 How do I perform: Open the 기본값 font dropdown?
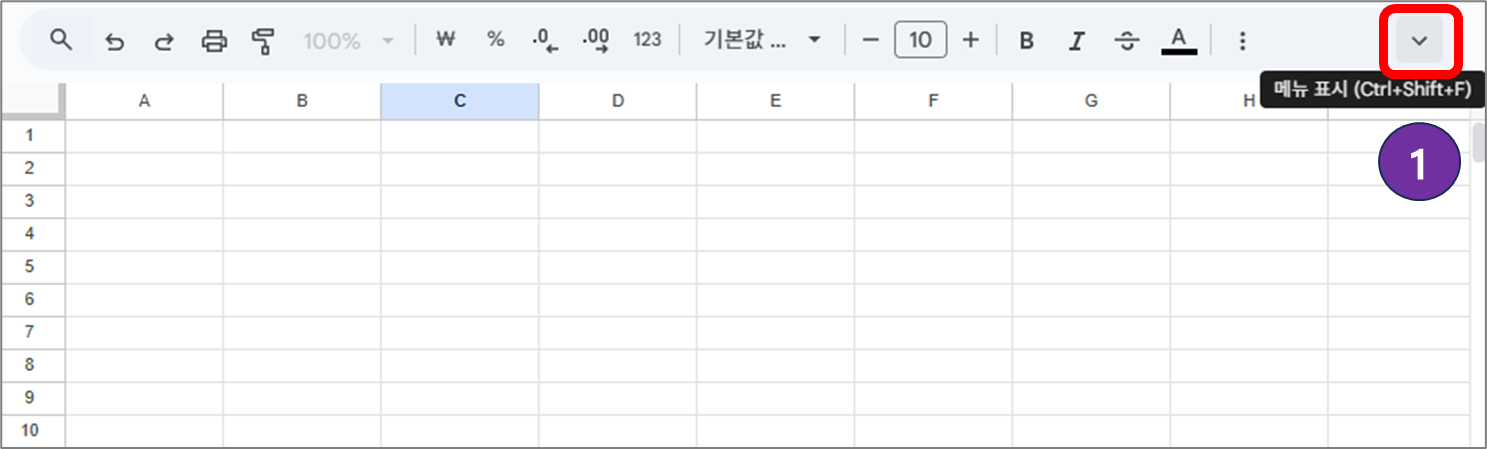point(763,40)
